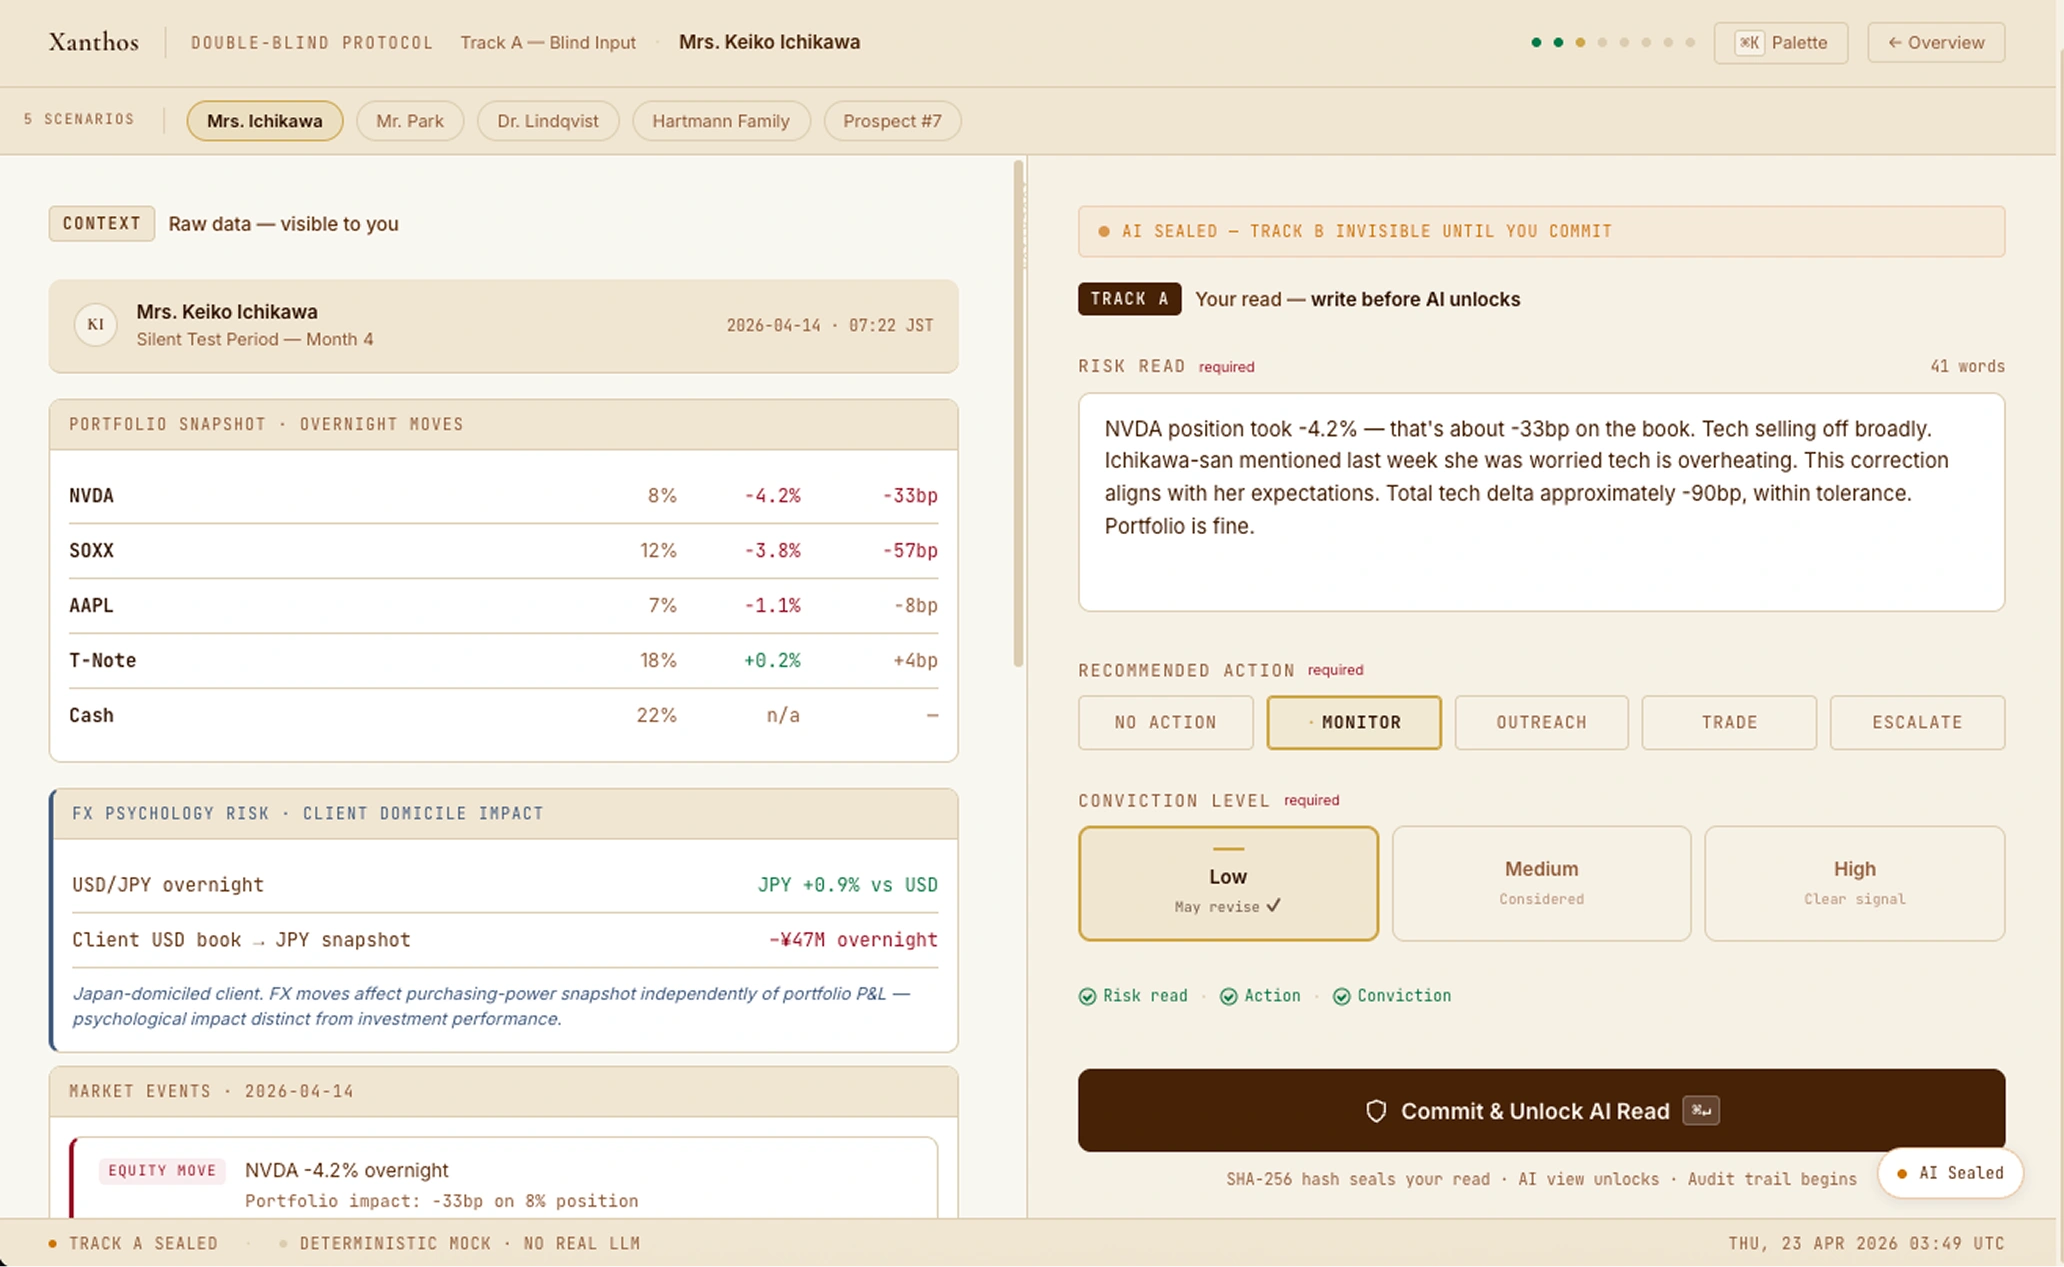
Task: Go back to Overview
Action: pyautogui.click(x=1935, y=43)
